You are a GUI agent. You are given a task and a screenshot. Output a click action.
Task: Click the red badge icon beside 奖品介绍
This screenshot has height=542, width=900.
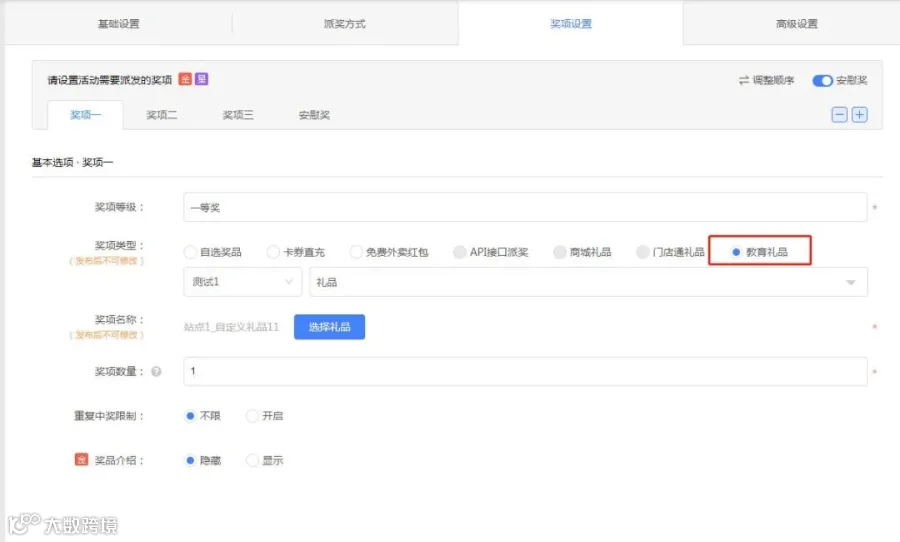point(82,459)
